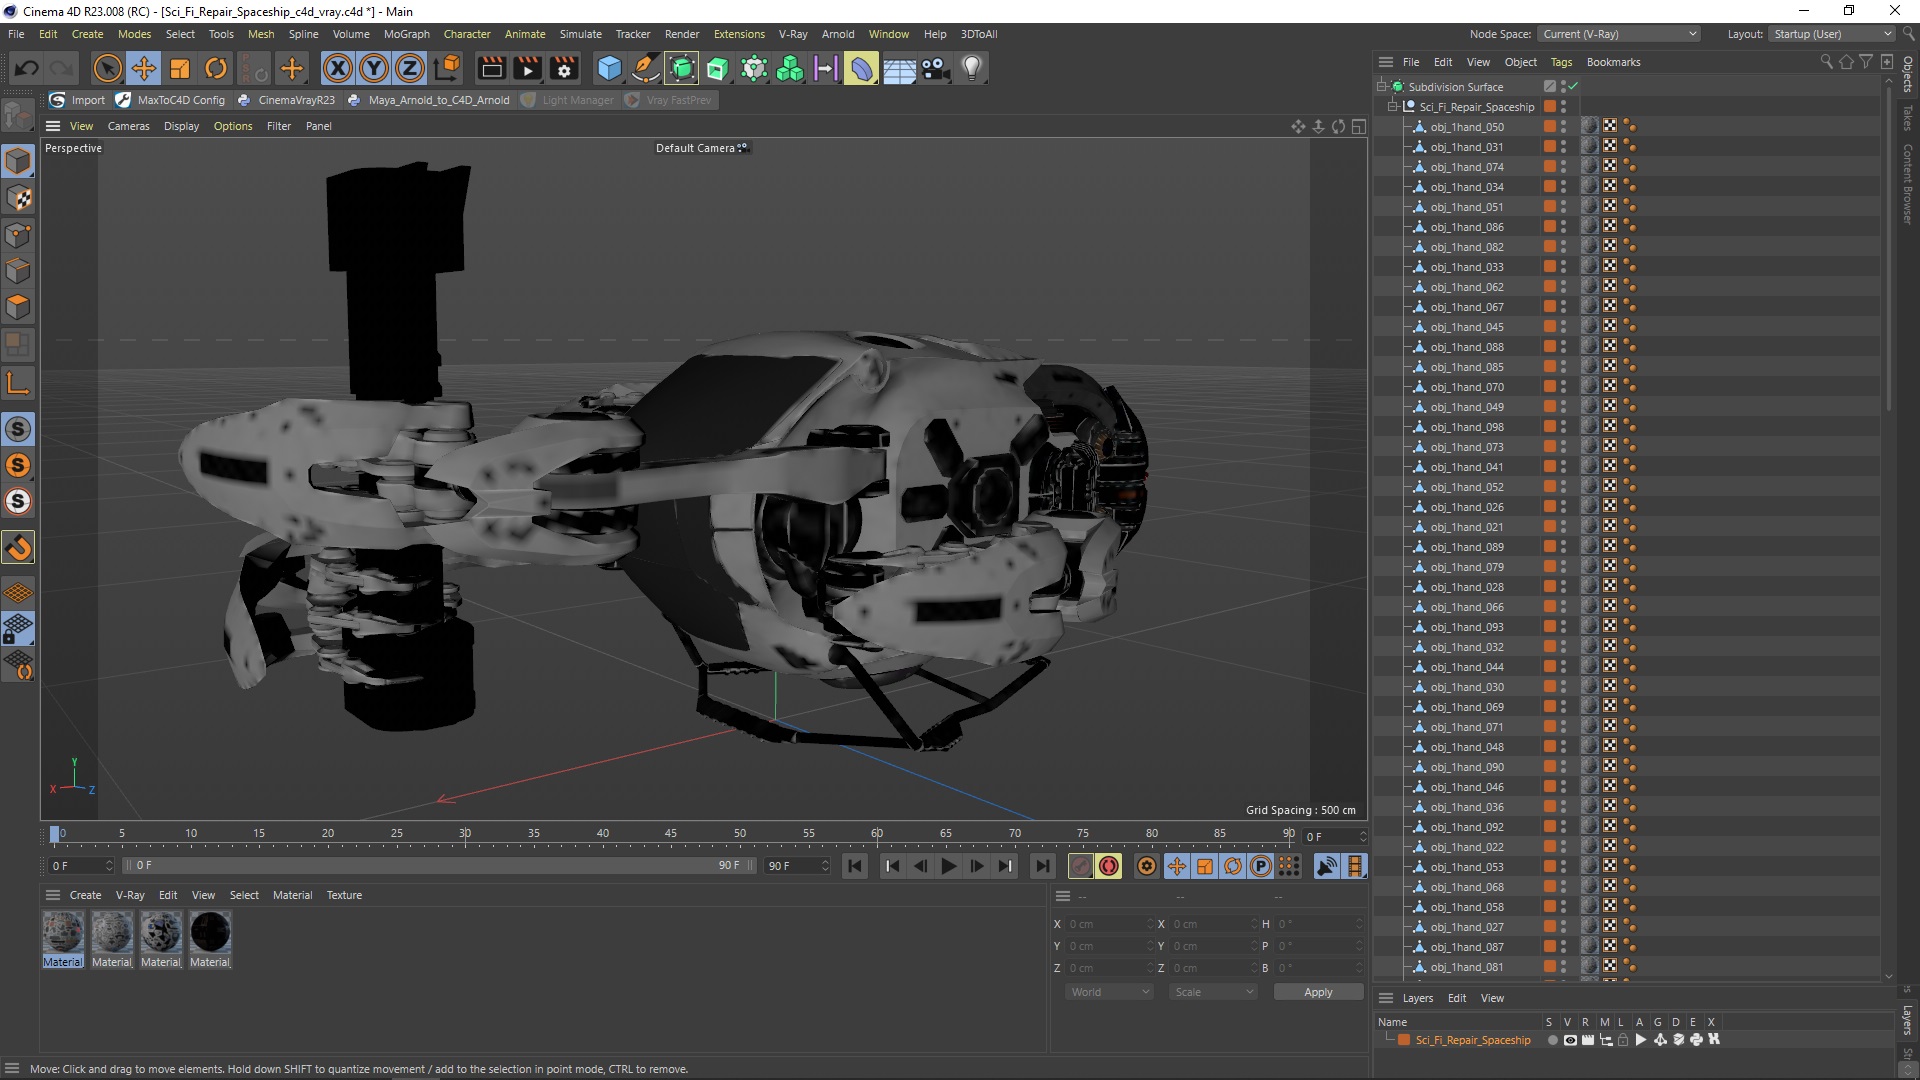This screenshot has width=1920, height=1080.
Task: Toggle Snap magnet icon
Action: pyautogui.click(x=18, y=547)
